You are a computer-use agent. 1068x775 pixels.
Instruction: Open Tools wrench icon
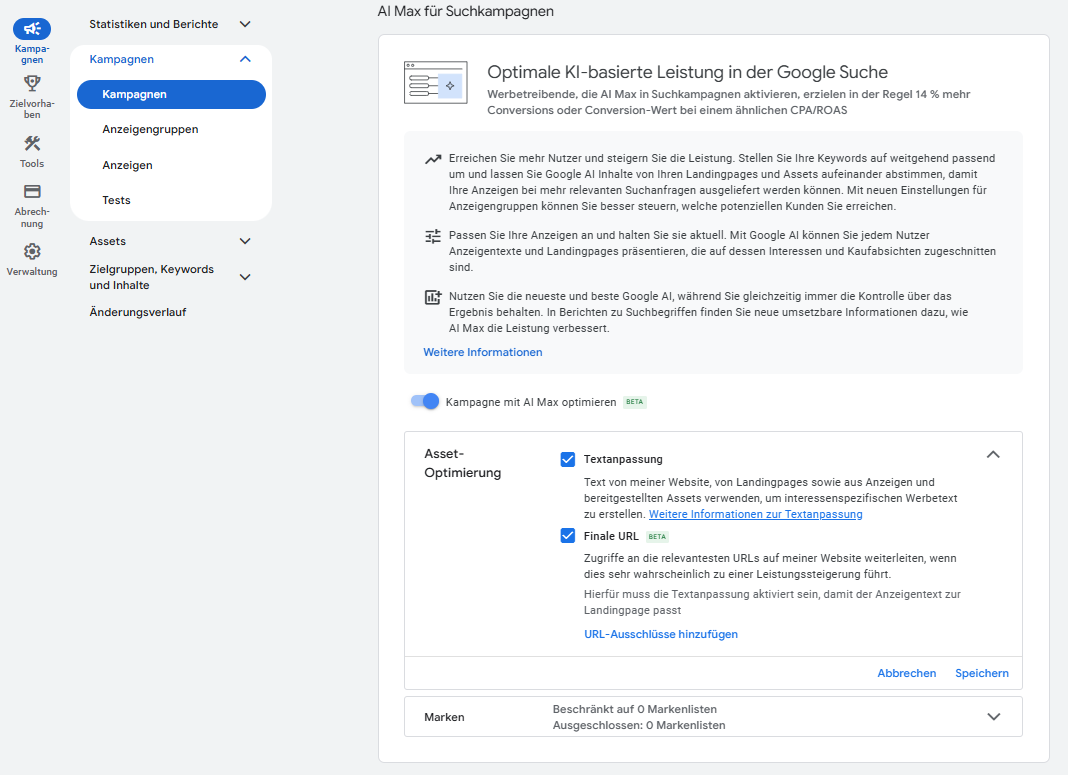point(32,144)
